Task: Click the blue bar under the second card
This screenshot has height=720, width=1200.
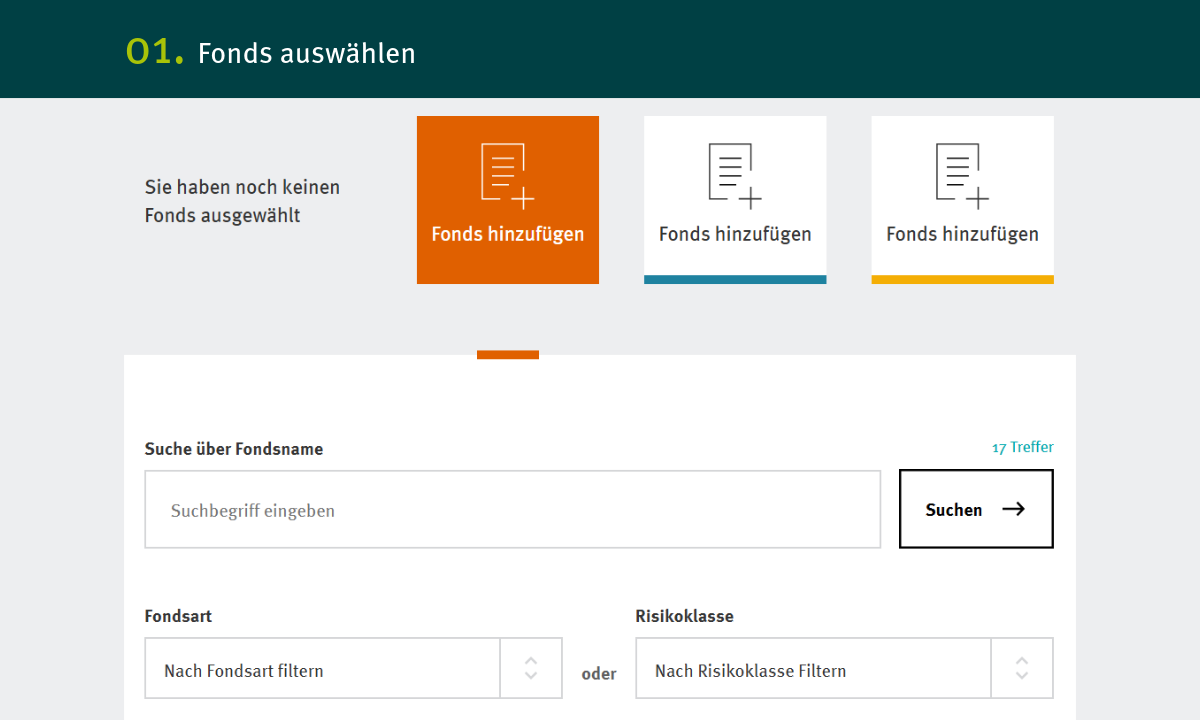Action: (735, 279)
